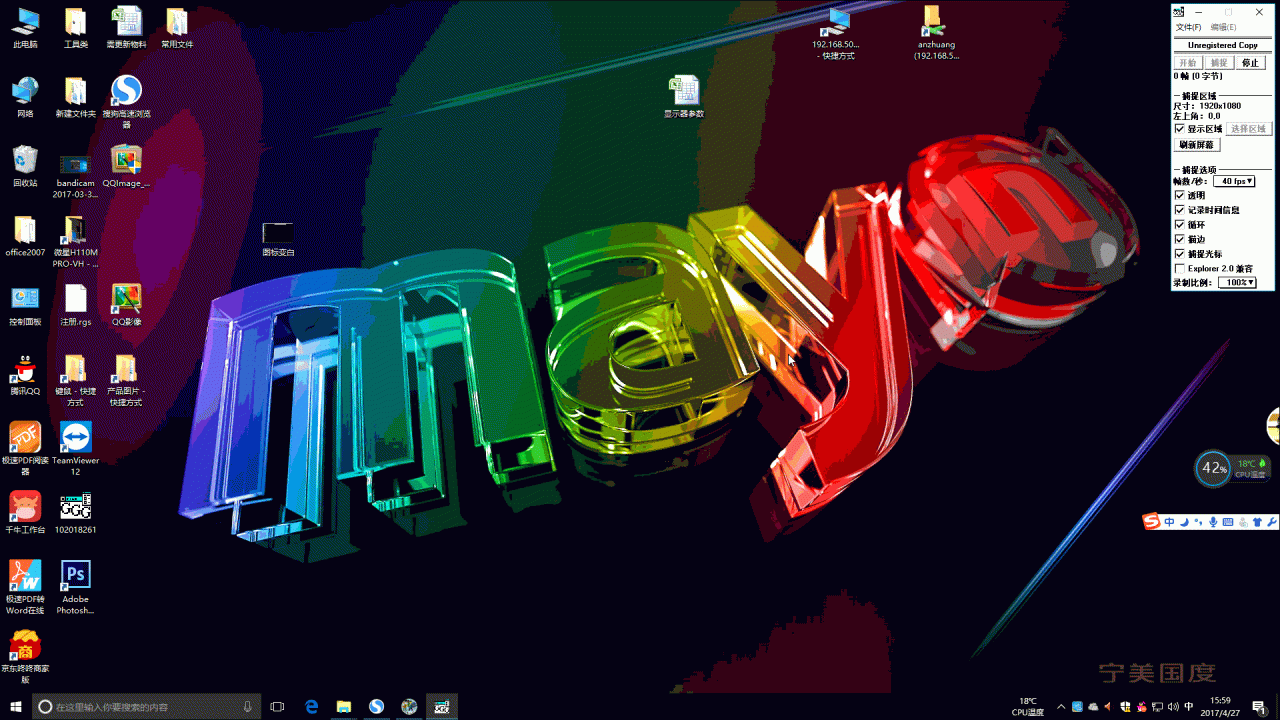The width and height of the screenshot is (1280, 720).
Task: Open the 100% recording scale dropdown
Action: [1236, 282]
